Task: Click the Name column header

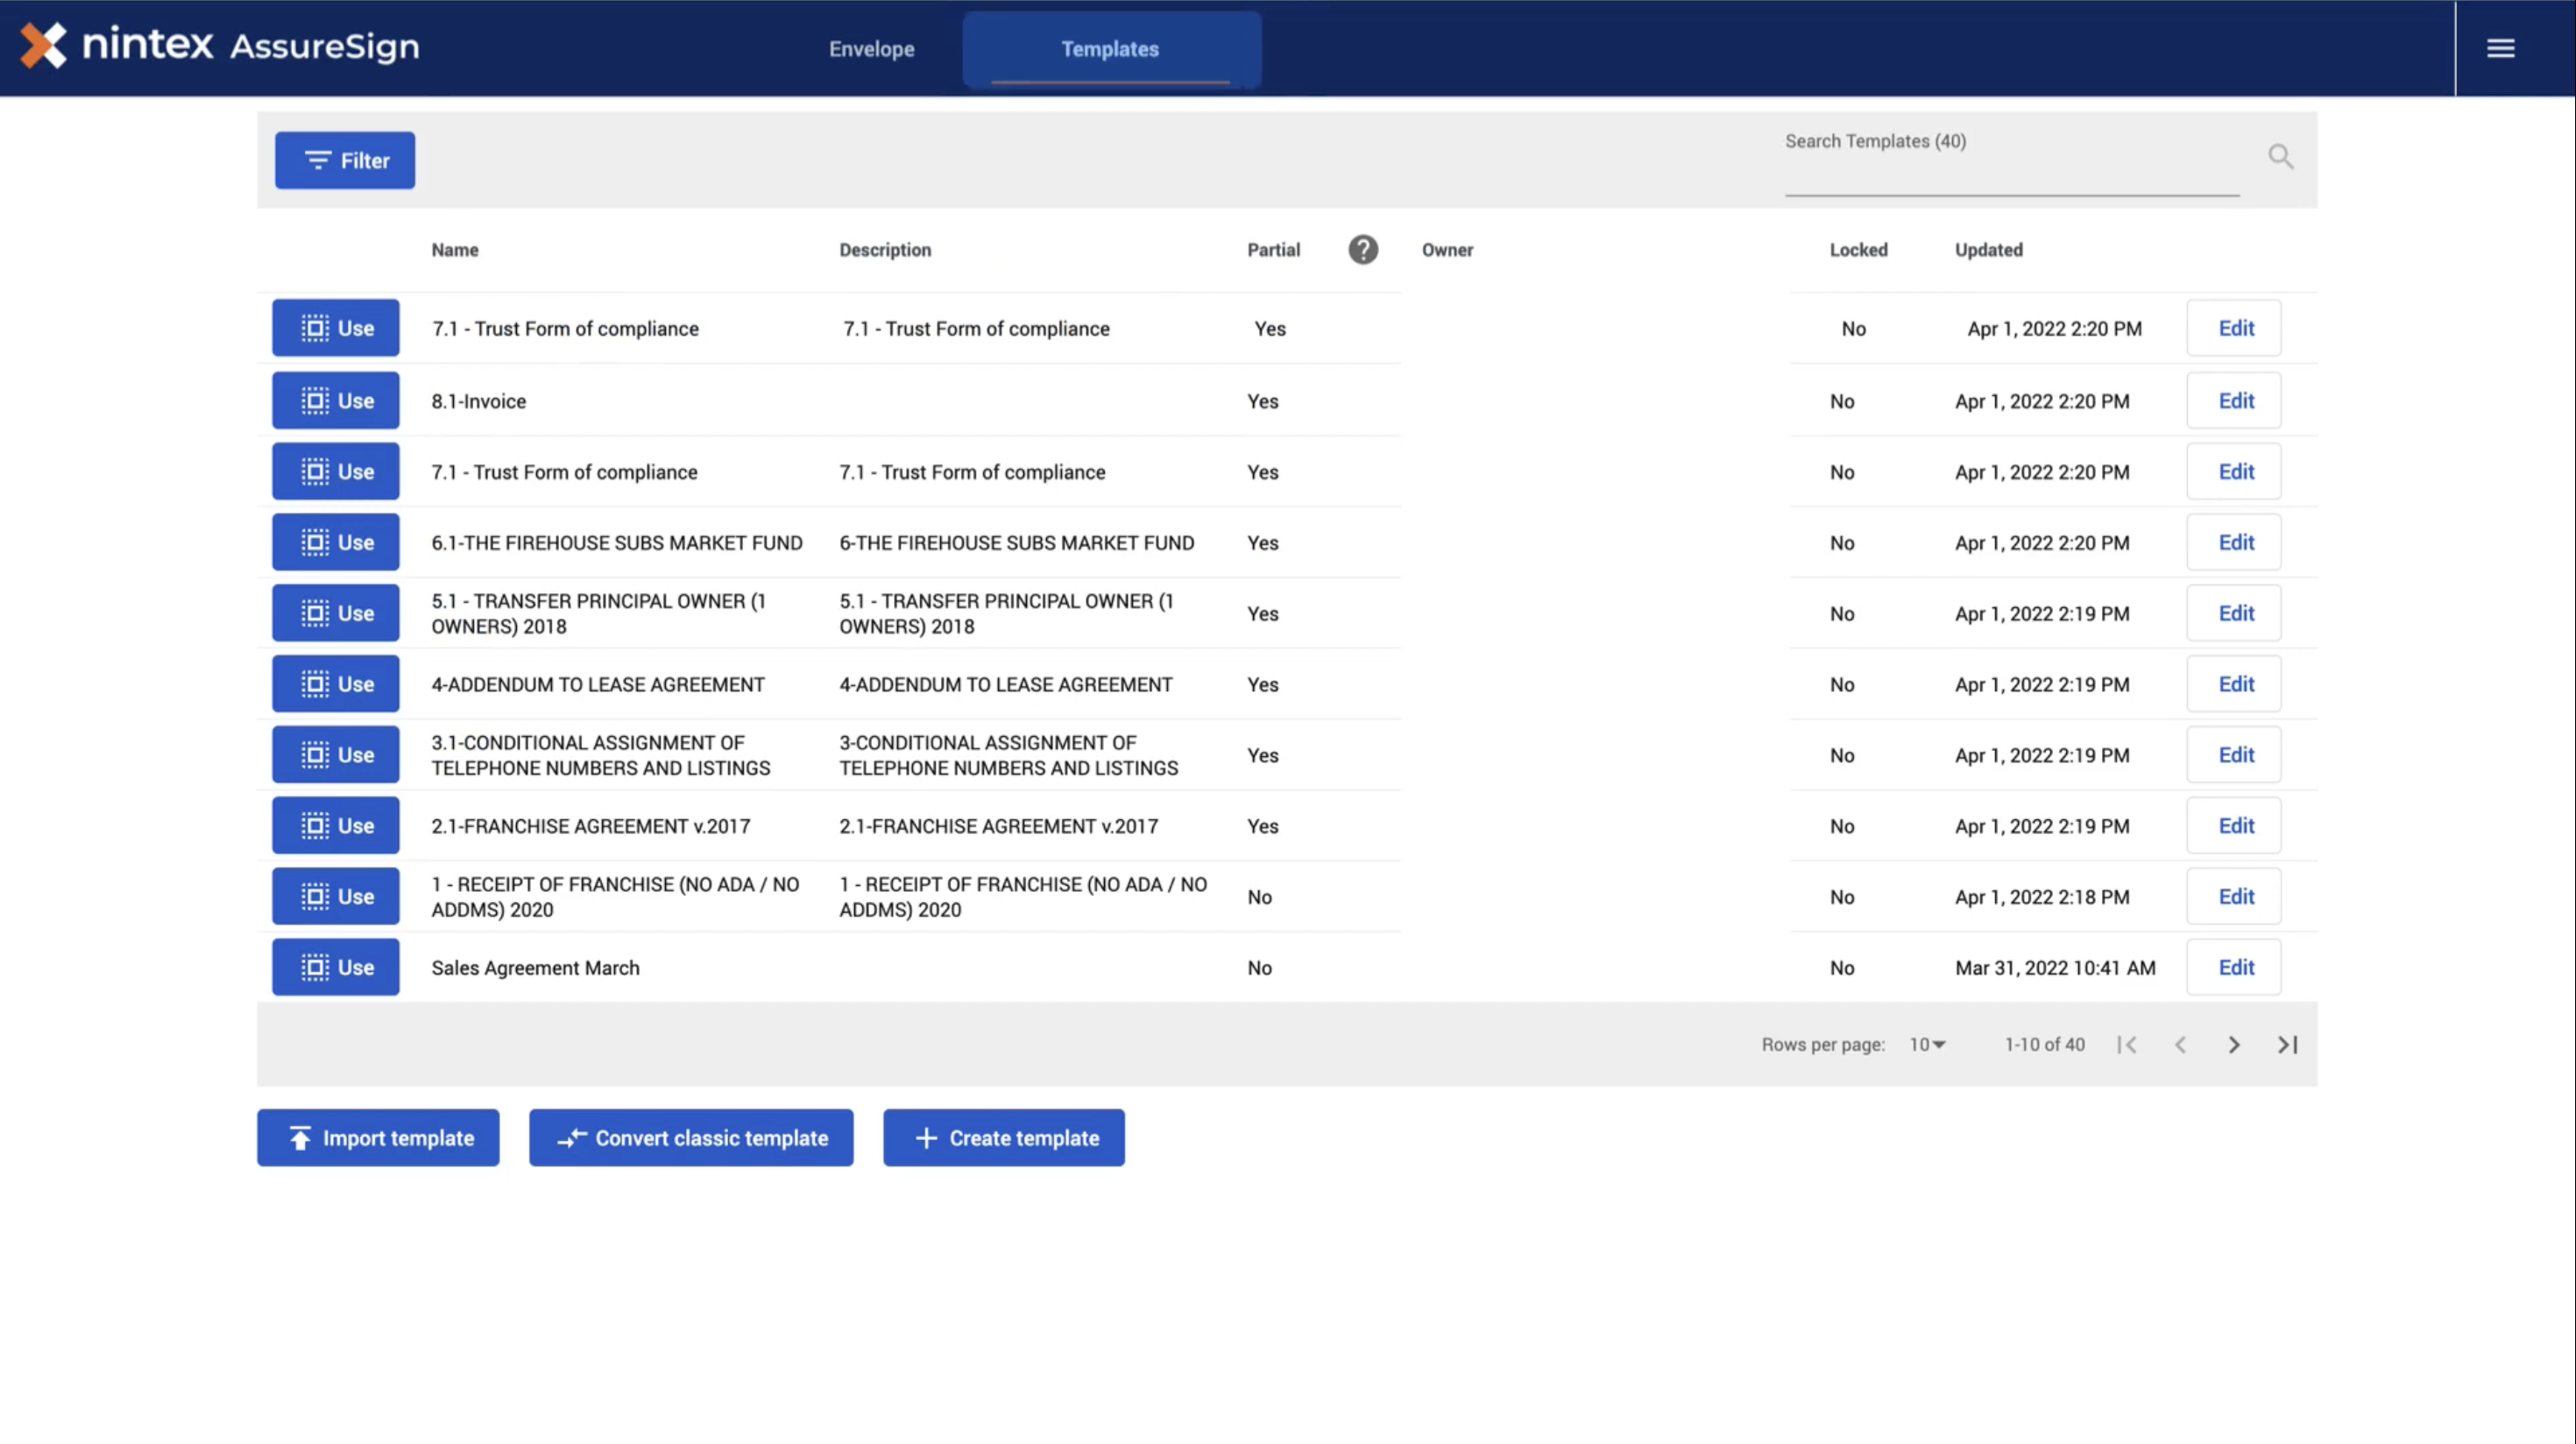Action: coord(455,250)
